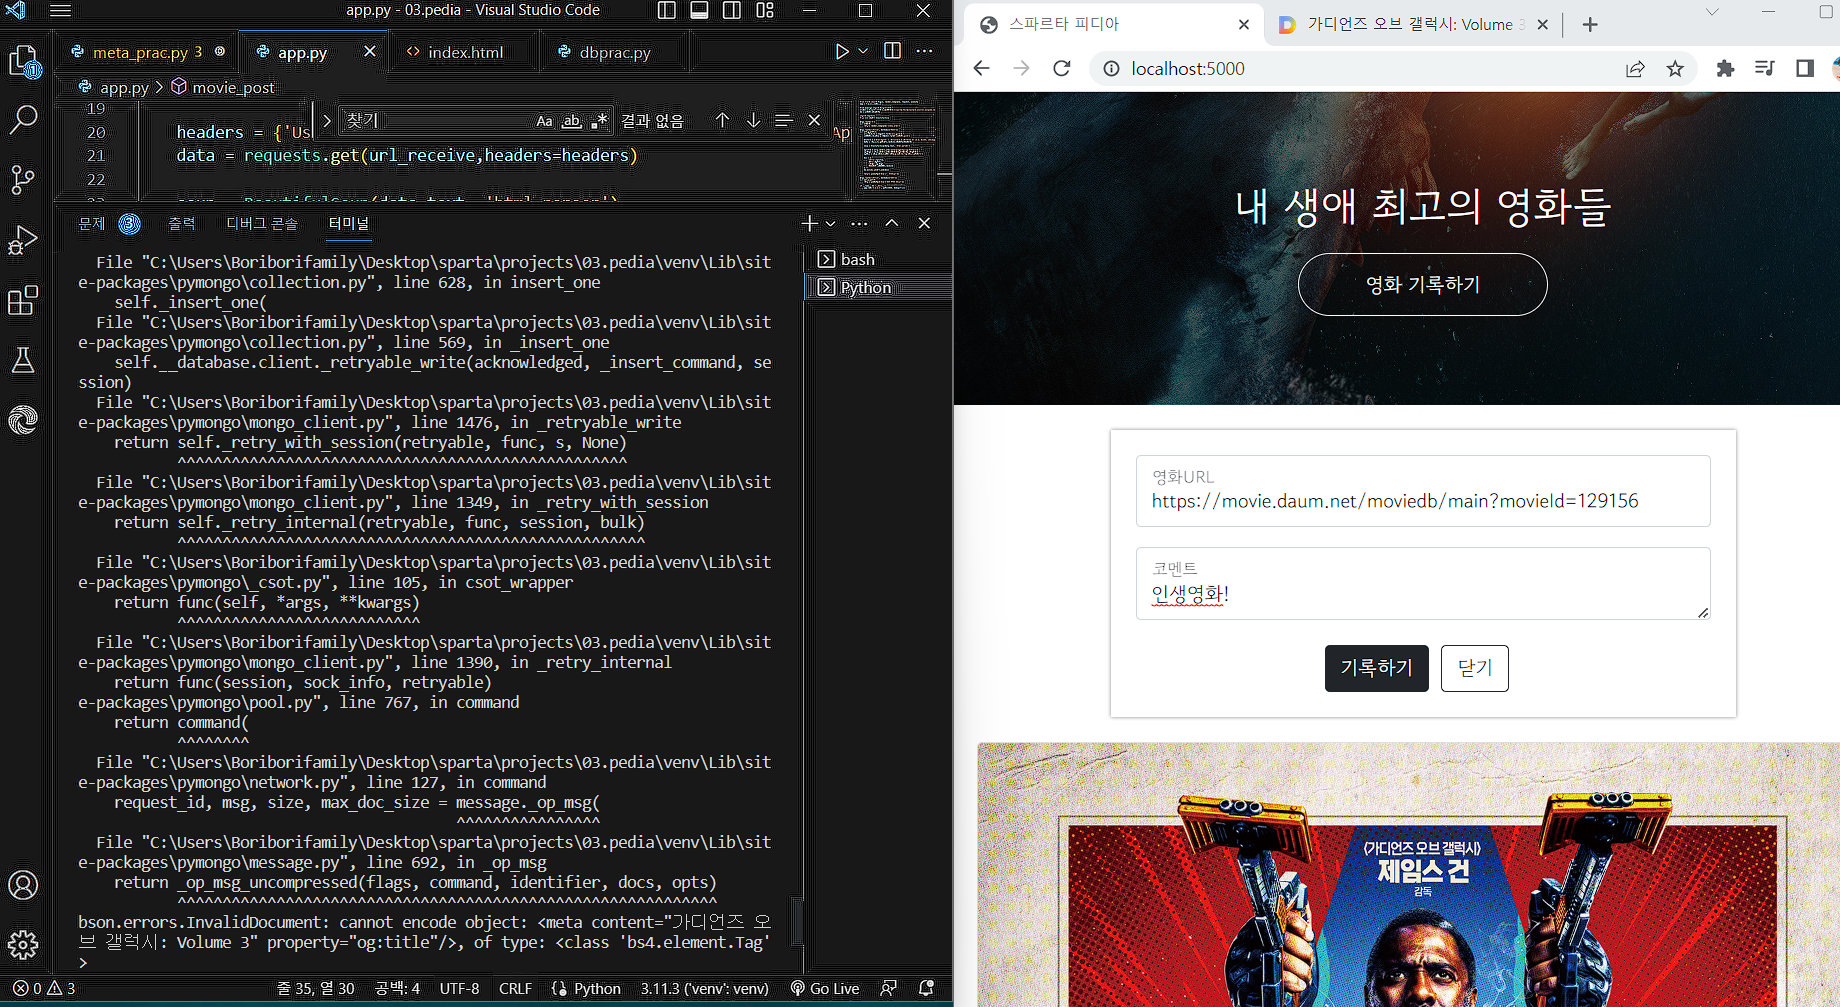This screenshot has height=1007, width=1840.
Task: Open the 출력 output panel tab
Action: click(x=182, y=224)
